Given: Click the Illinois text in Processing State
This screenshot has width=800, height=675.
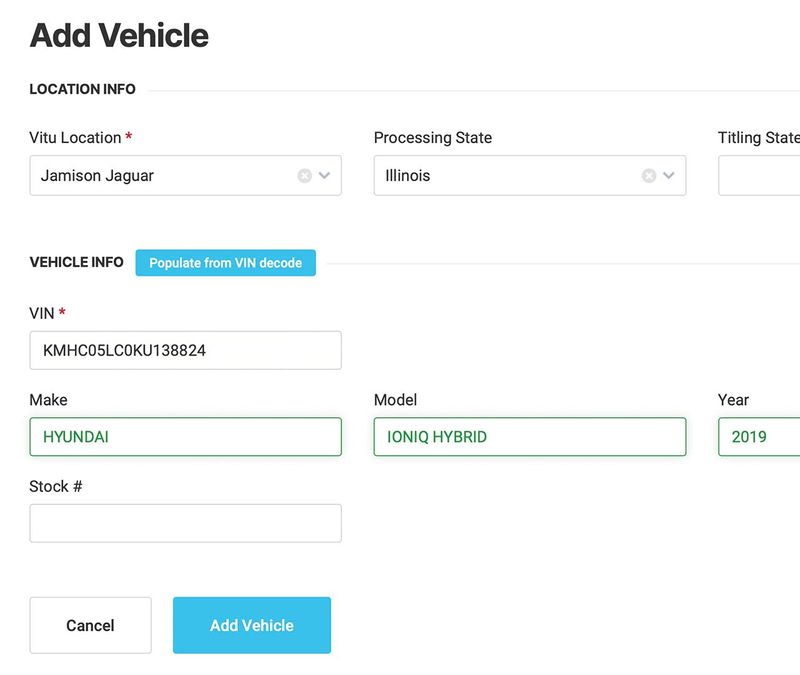Looking at the screenshot, I should [x=408, y=176].
